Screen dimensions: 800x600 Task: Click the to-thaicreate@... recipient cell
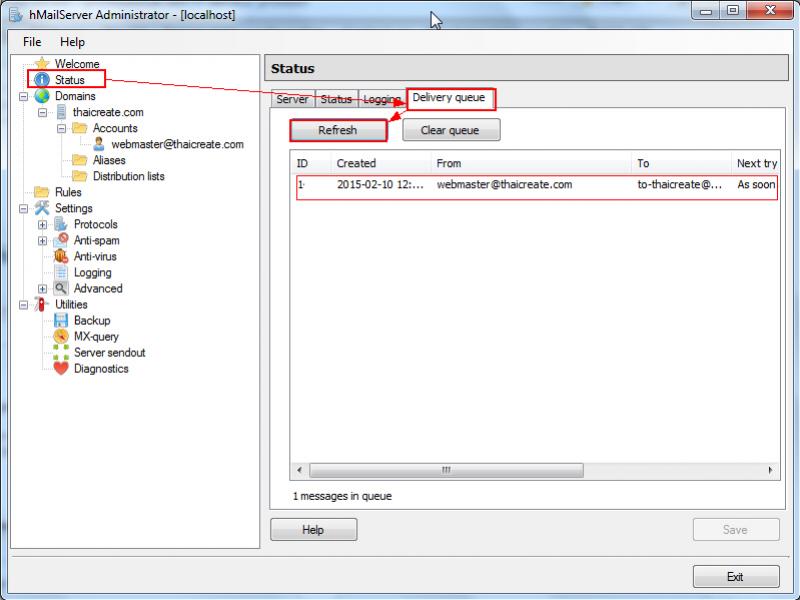tap(680, 185)
